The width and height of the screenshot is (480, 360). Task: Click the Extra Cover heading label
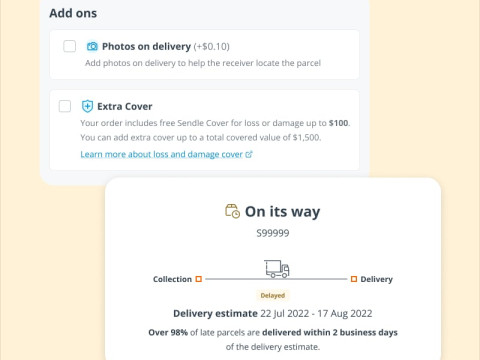point(125,107)
